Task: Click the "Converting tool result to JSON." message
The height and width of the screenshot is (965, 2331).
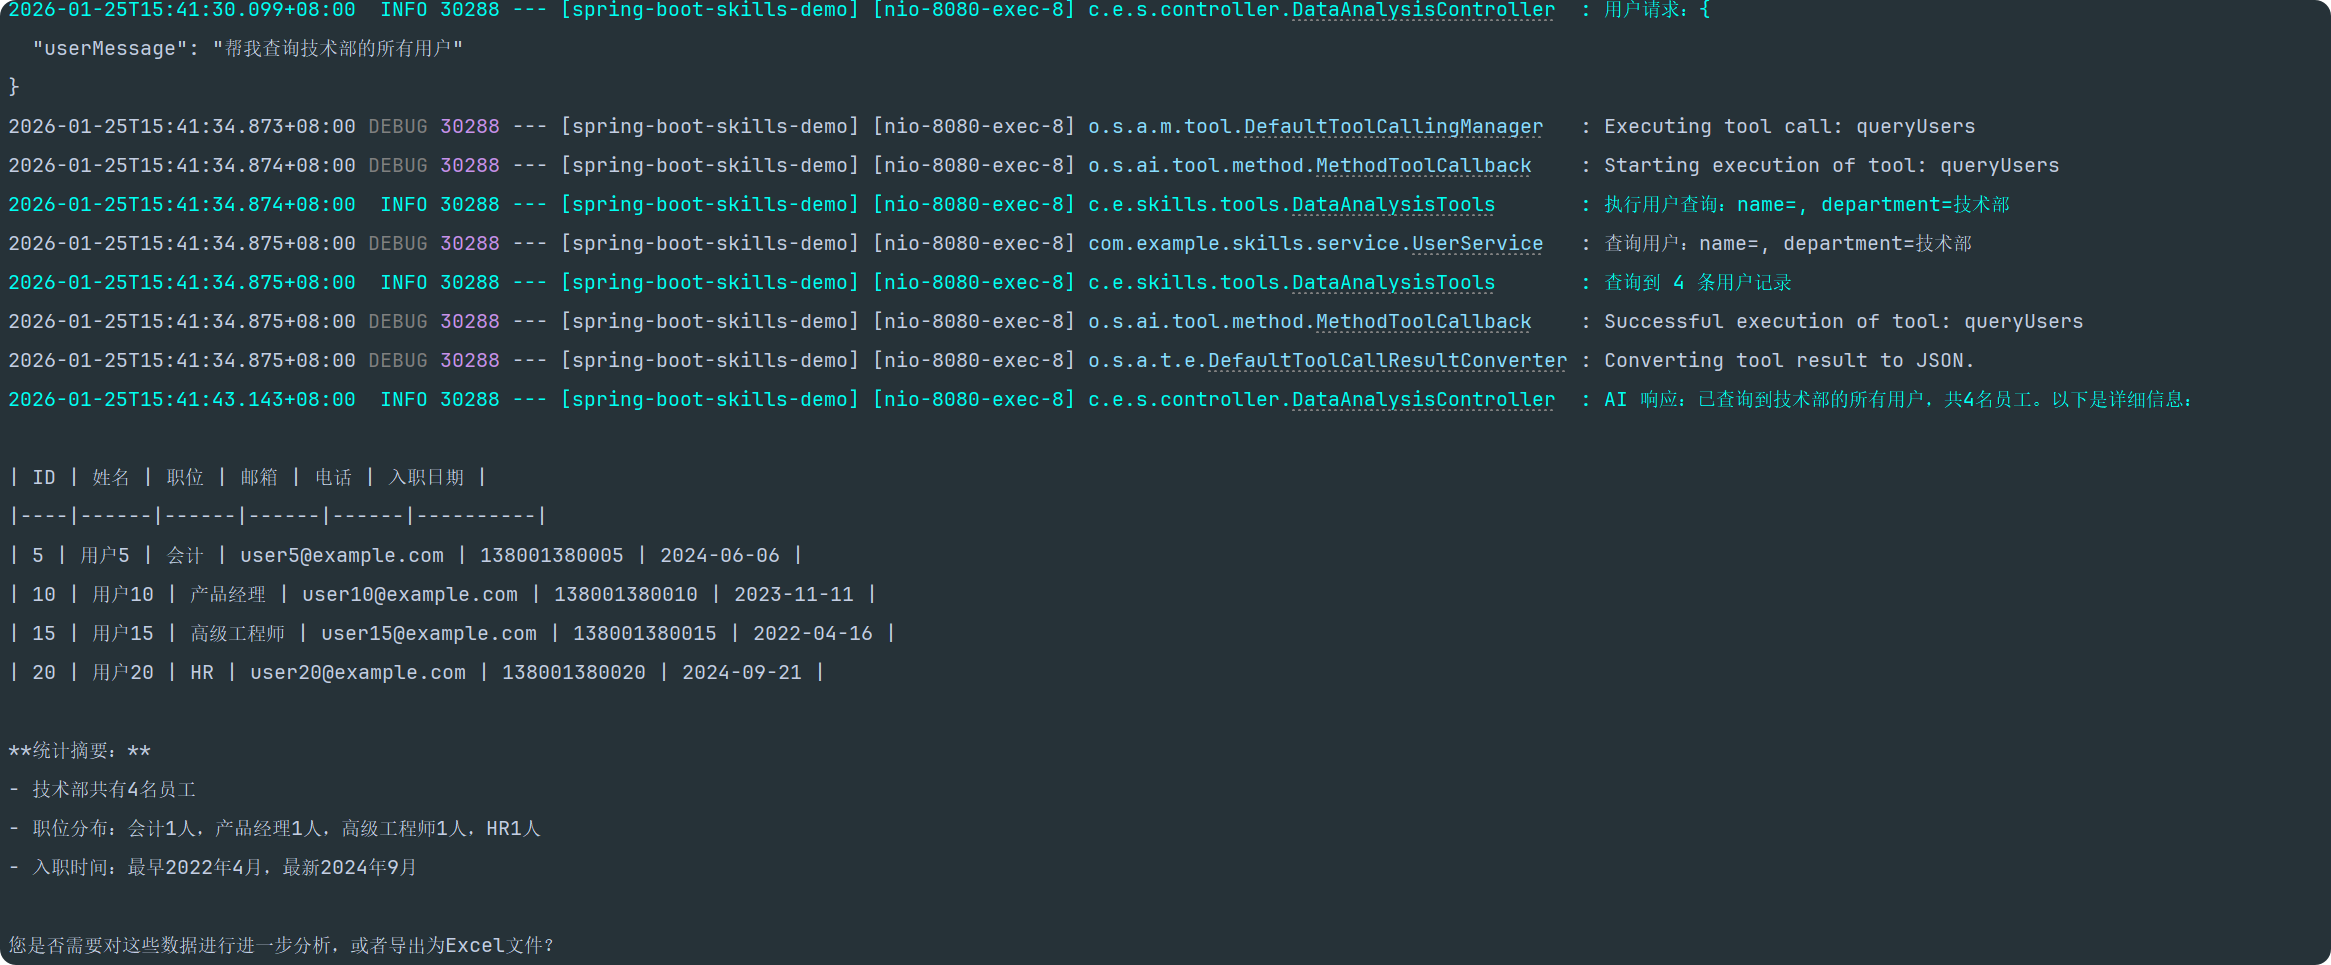Action: pyautogui.click(x=1789, y=361)
